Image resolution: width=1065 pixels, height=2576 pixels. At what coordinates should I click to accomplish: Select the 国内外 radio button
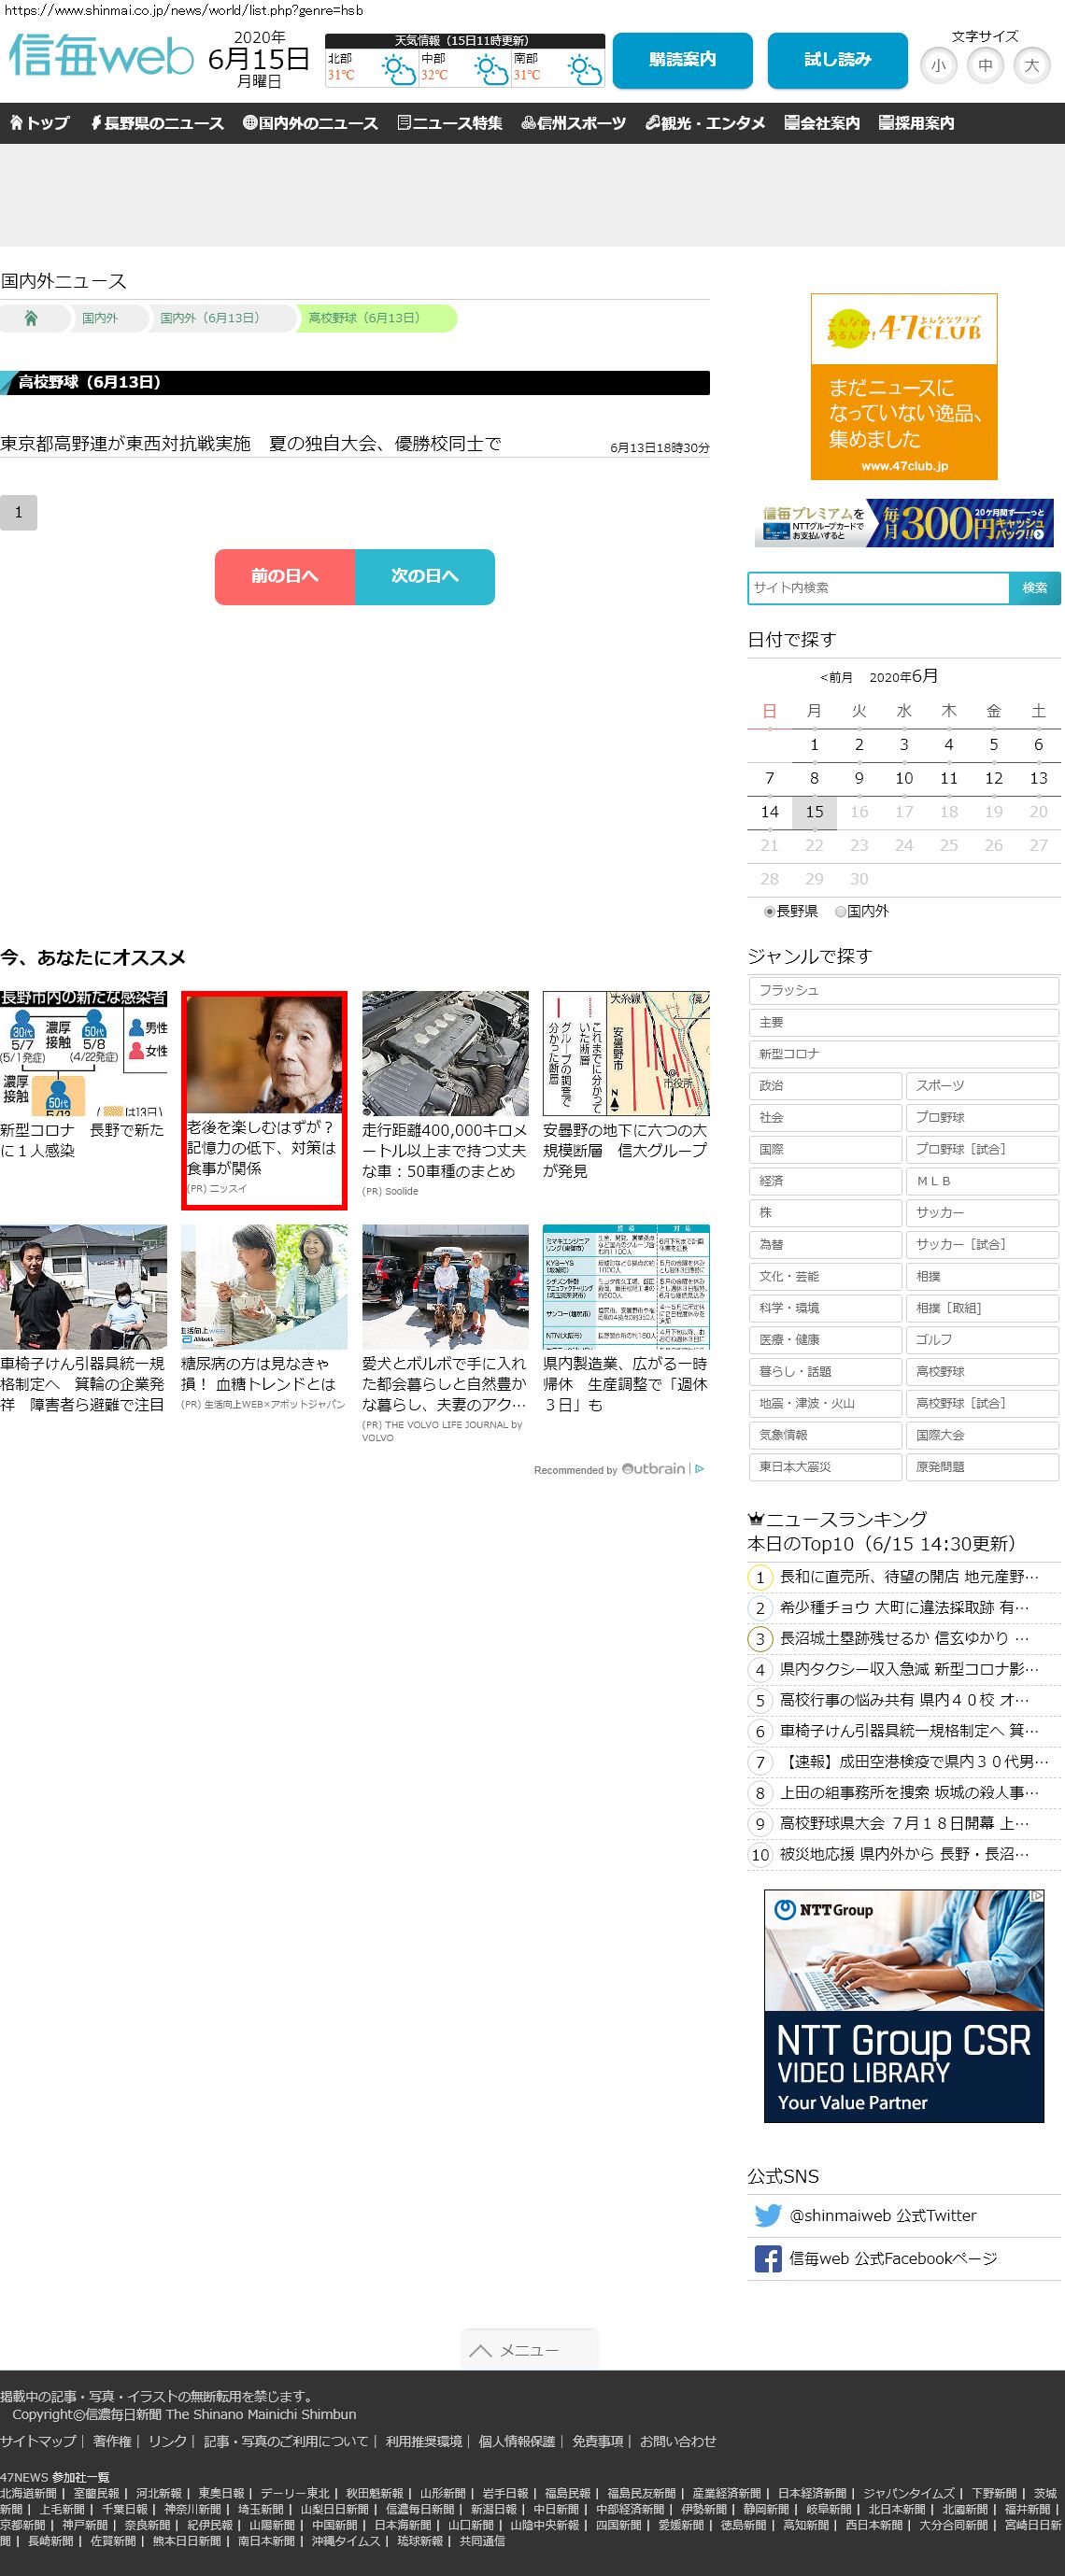pyautogui.click(x=840, y=911)
